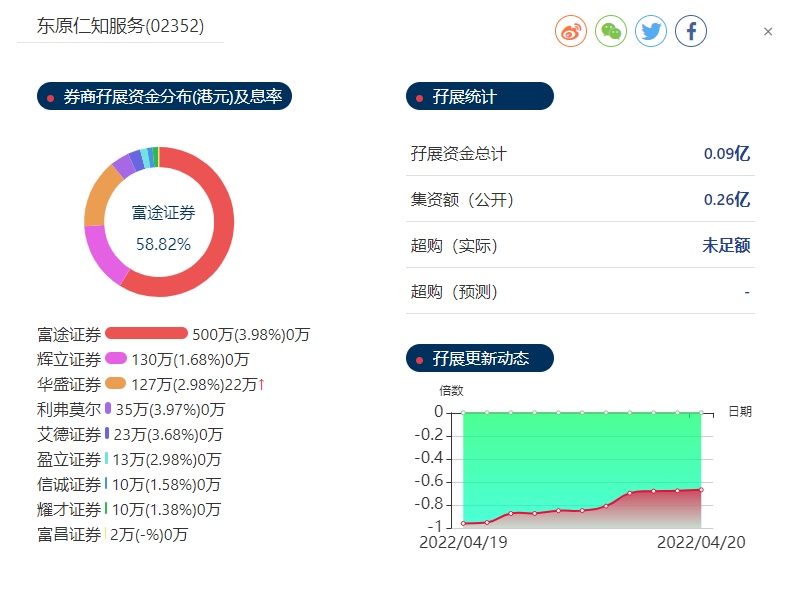Click the first data point on red line
This screenshot has height=593, width=789.
(x=463, y=524)
